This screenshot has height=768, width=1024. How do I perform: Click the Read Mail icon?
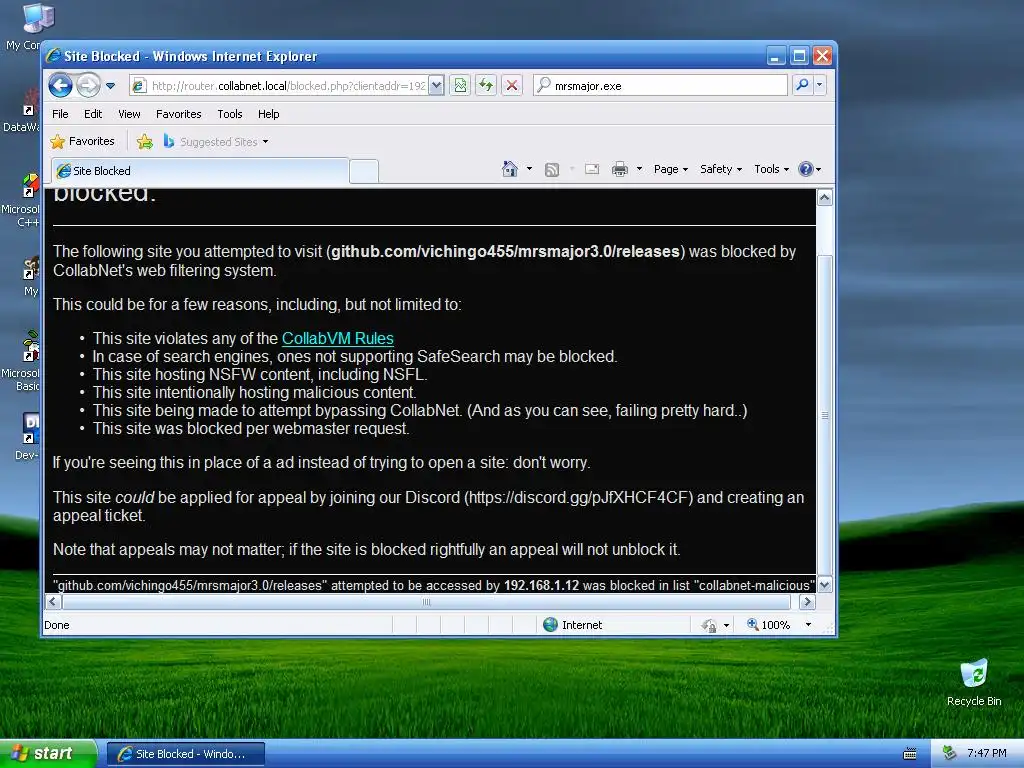point(592,170)
